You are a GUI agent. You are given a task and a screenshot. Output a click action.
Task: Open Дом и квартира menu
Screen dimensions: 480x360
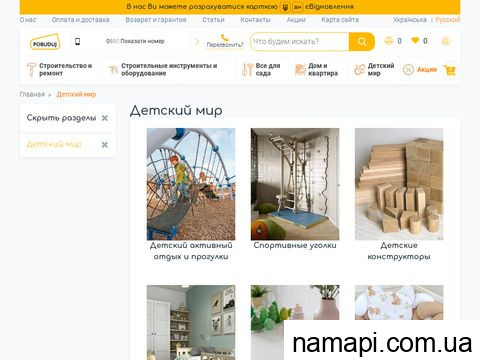(323, 69)
